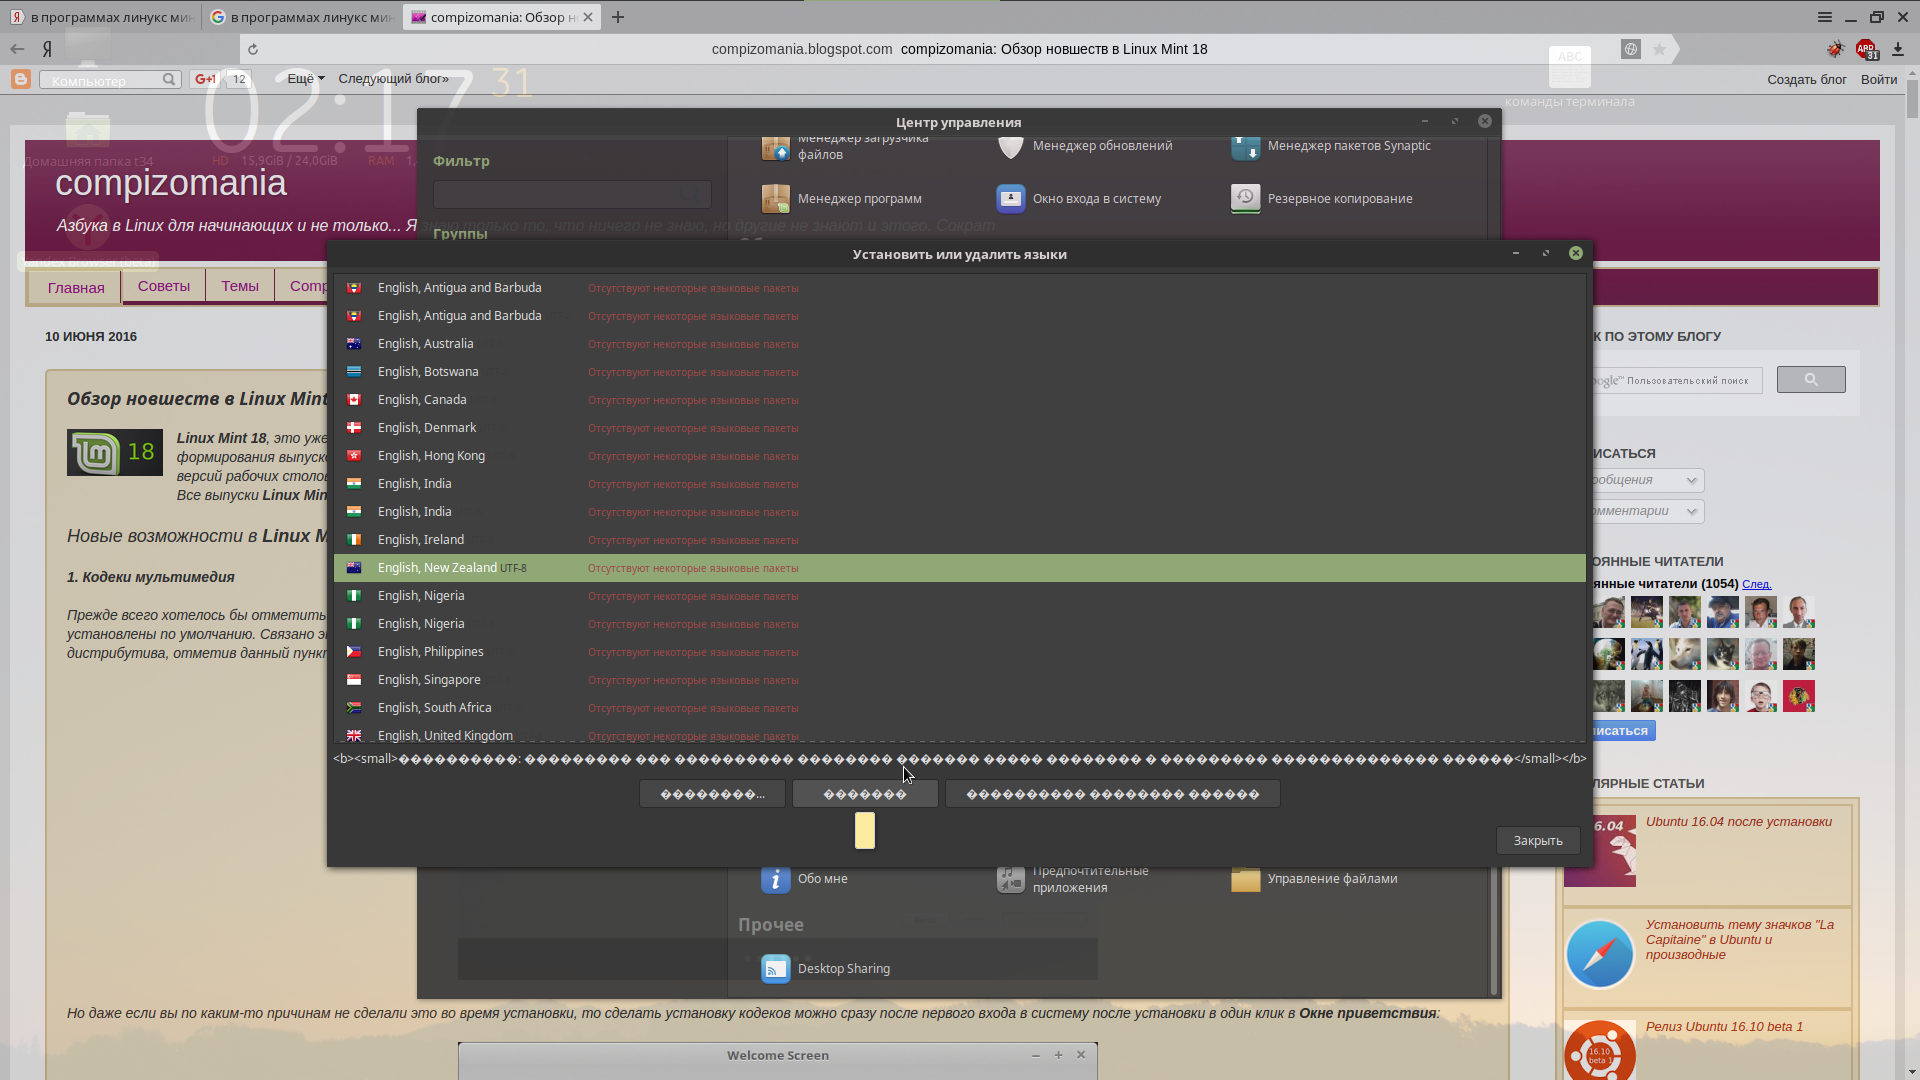Viewport: 1920px width, 1080px height.
Task: Bookmark page with star icon
Action: coord(1659,49)
